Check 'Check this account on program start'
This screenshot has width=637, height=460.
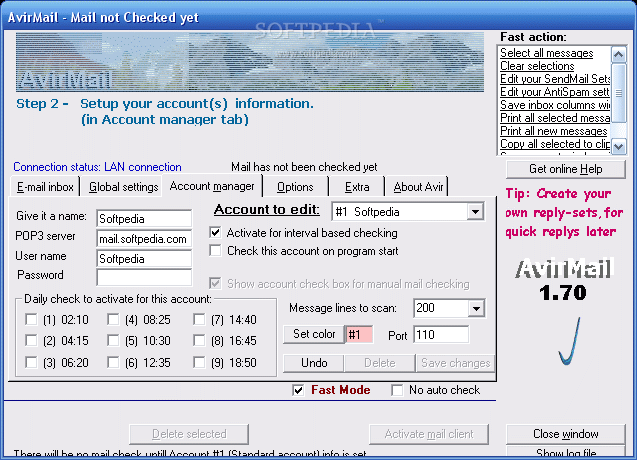click(215, 250)
